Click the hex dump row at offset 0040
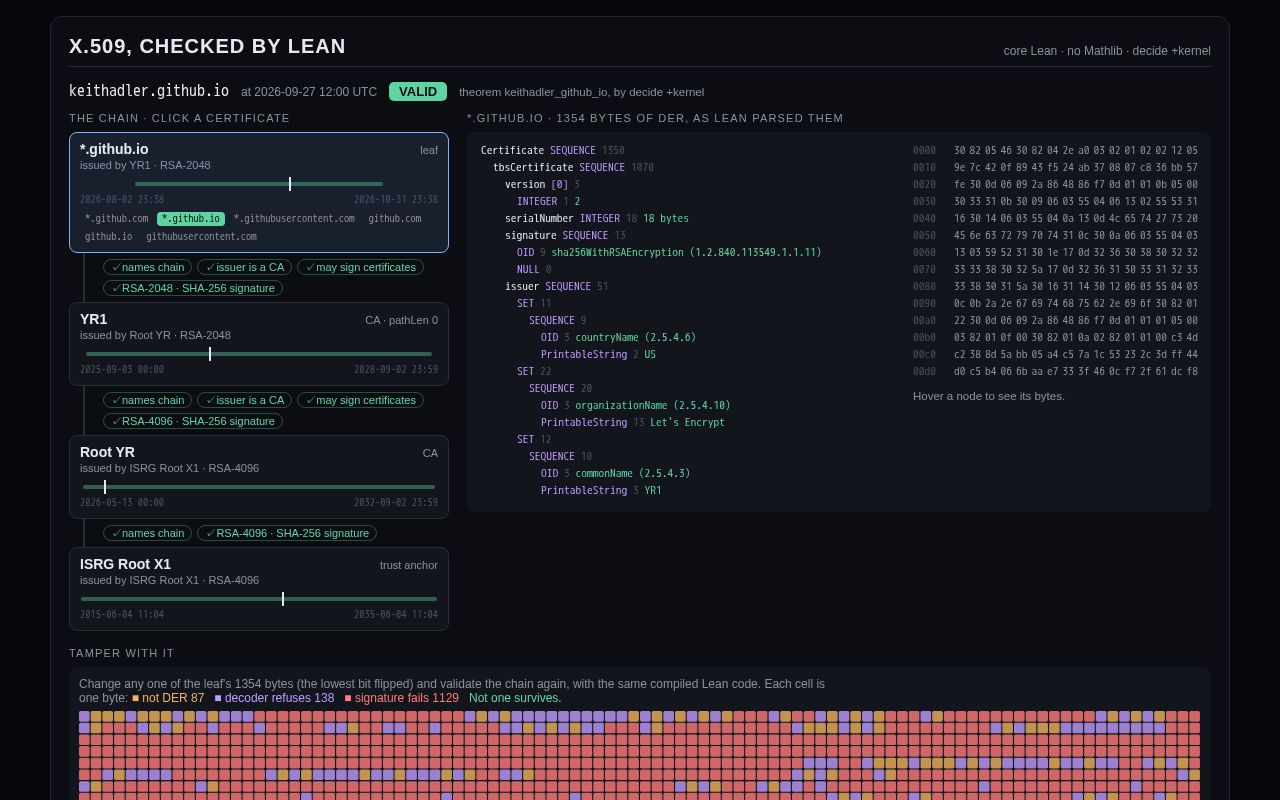1280x800 pixels. pyautogui.click(x=1055, y=219)
